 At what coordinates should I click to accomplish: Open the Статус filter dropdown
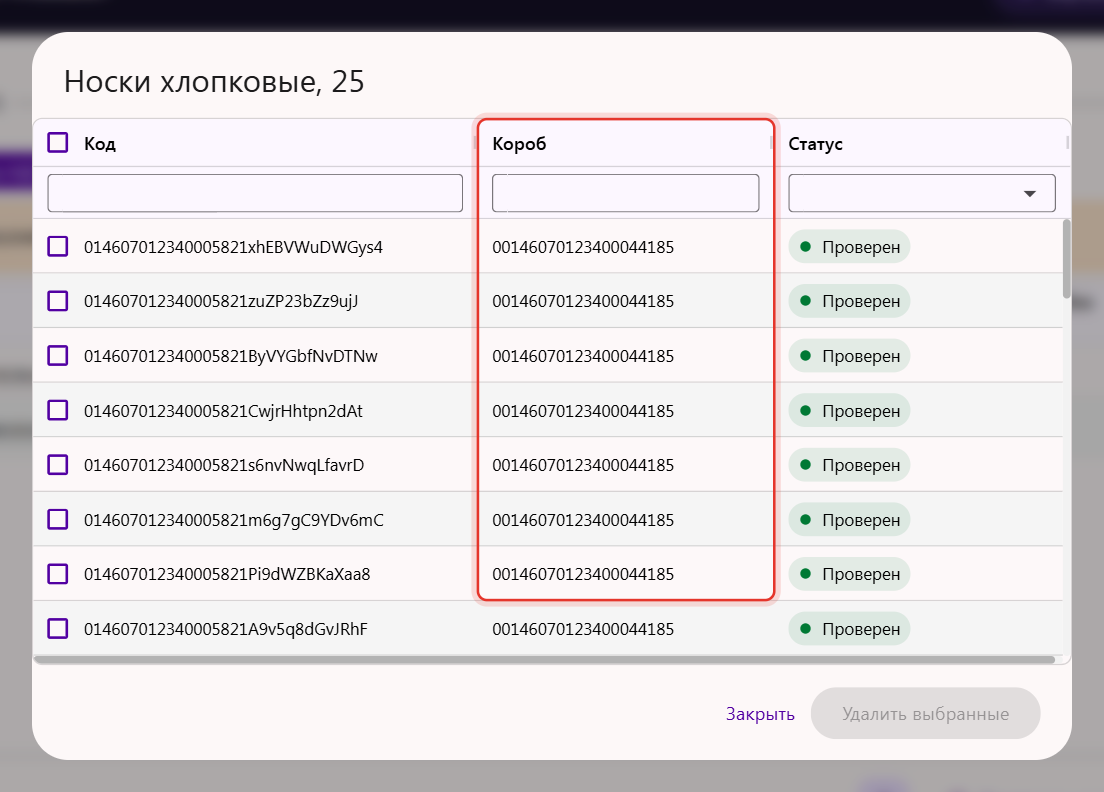tap(922, 193)
